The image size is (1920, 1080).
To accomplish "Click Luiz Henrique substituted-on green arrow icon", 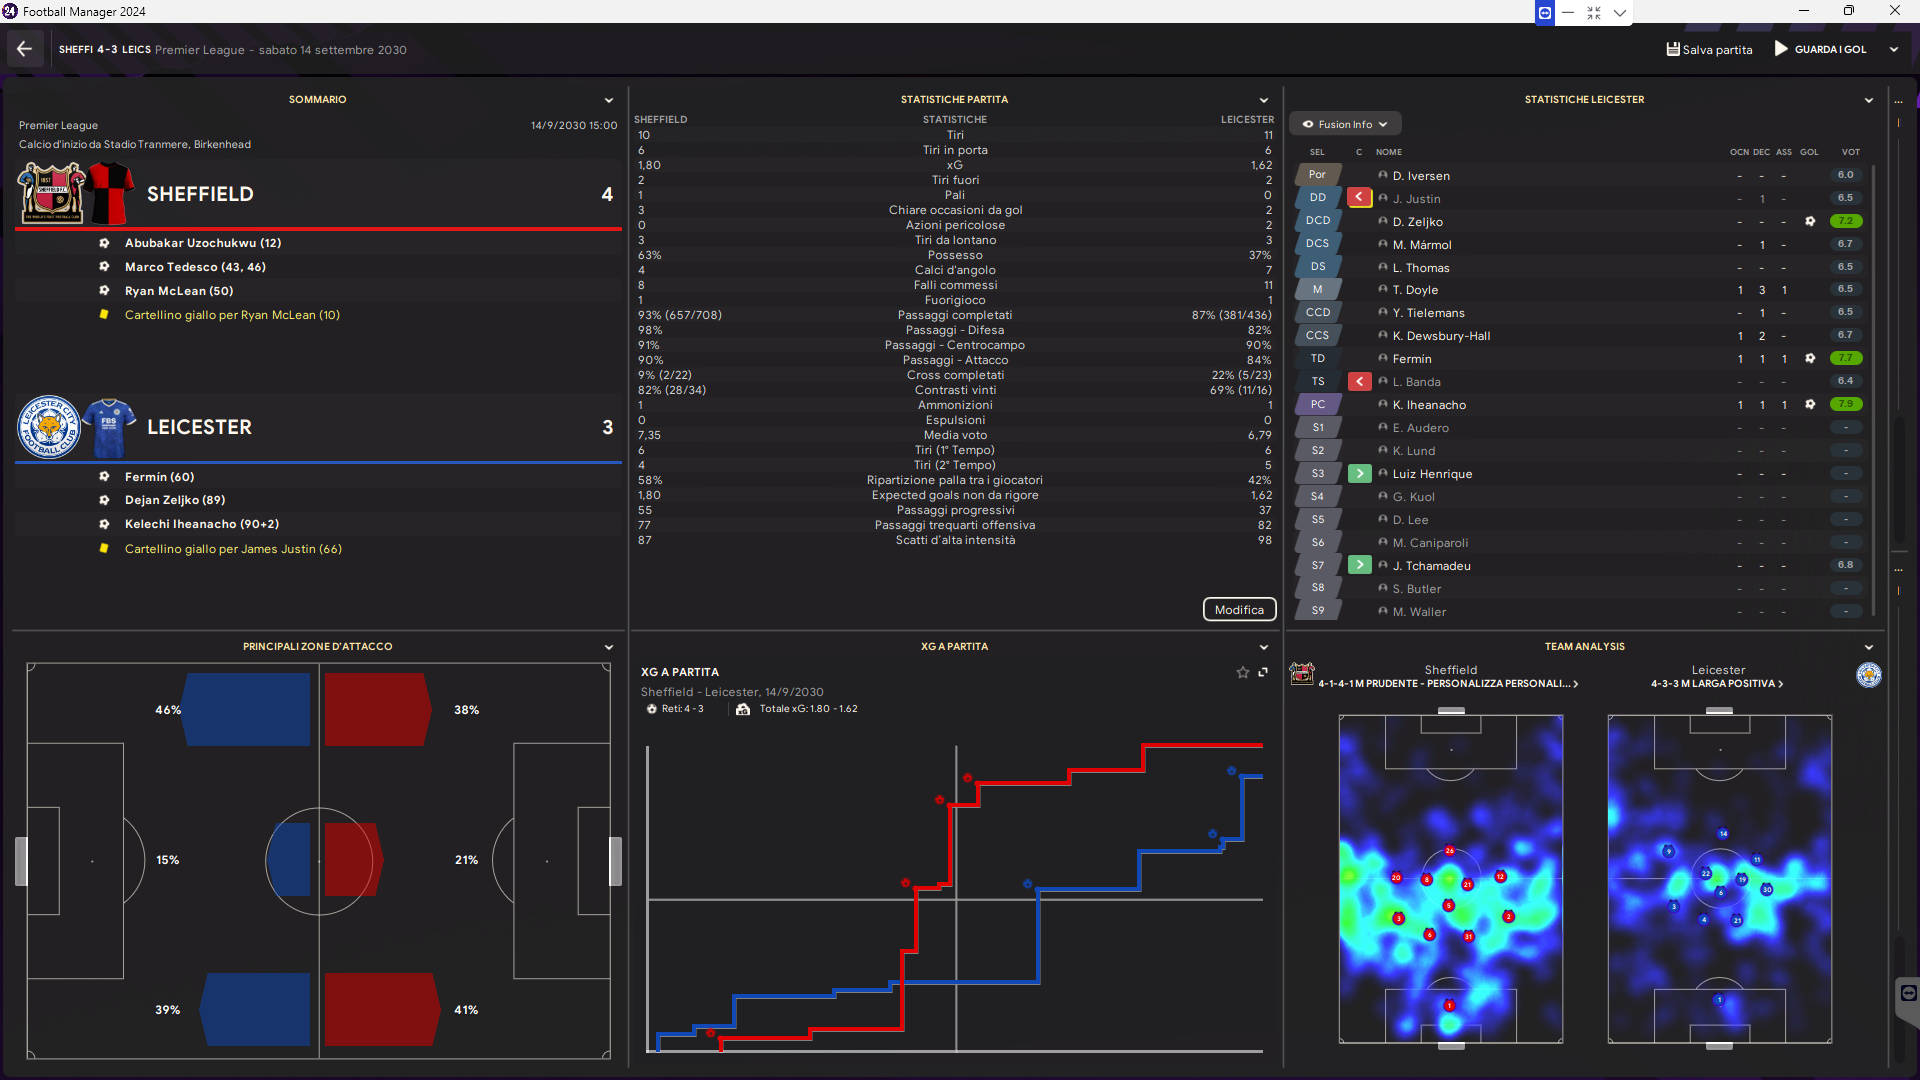I will (1359, 474).
